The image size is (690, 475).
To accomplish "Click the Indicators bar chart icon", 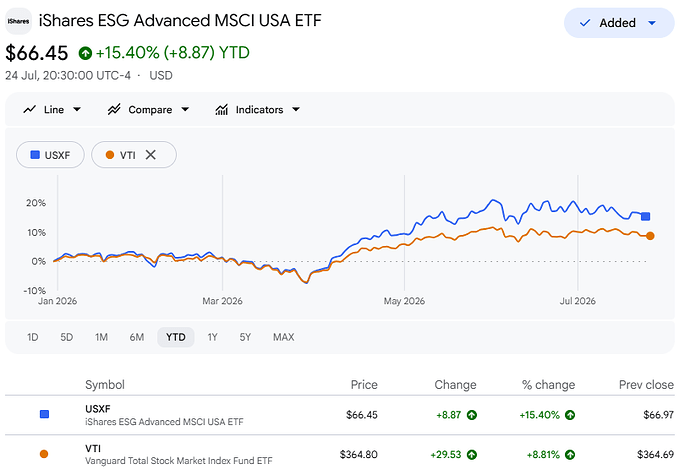I will click(x=221, y=110).
